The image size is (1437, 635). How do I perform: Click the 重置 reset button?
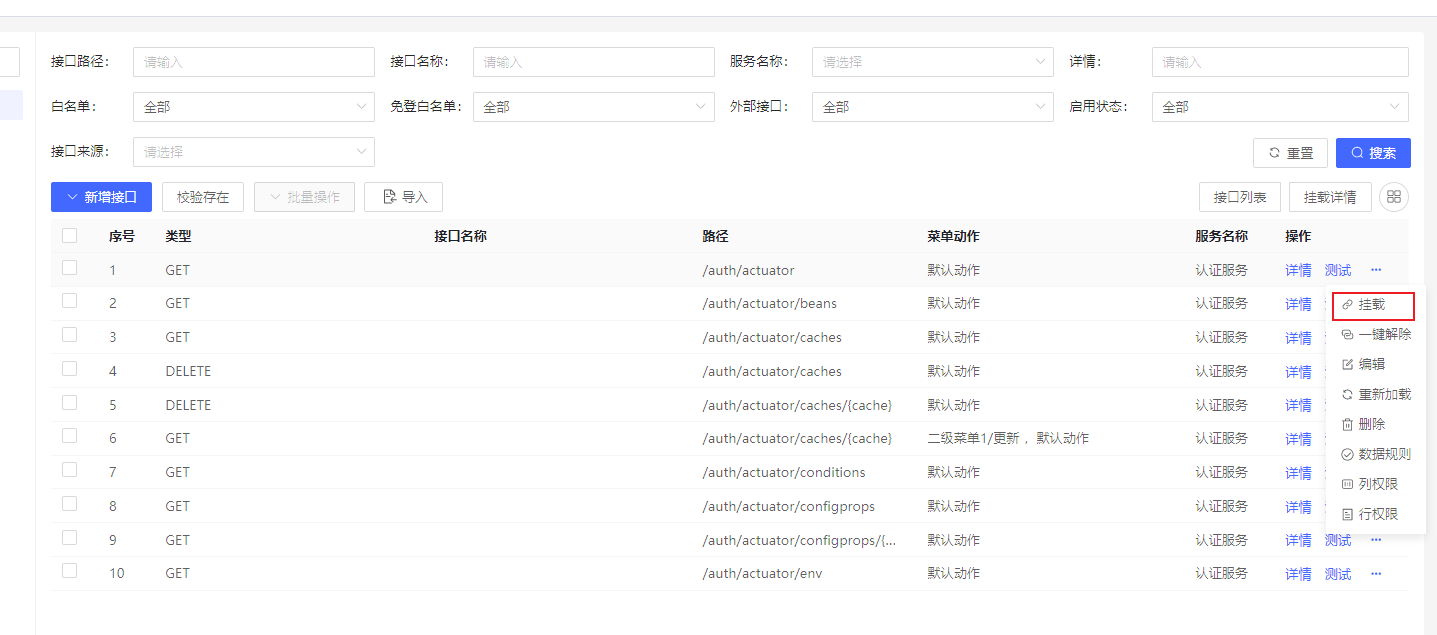[x=1290, y=153]
